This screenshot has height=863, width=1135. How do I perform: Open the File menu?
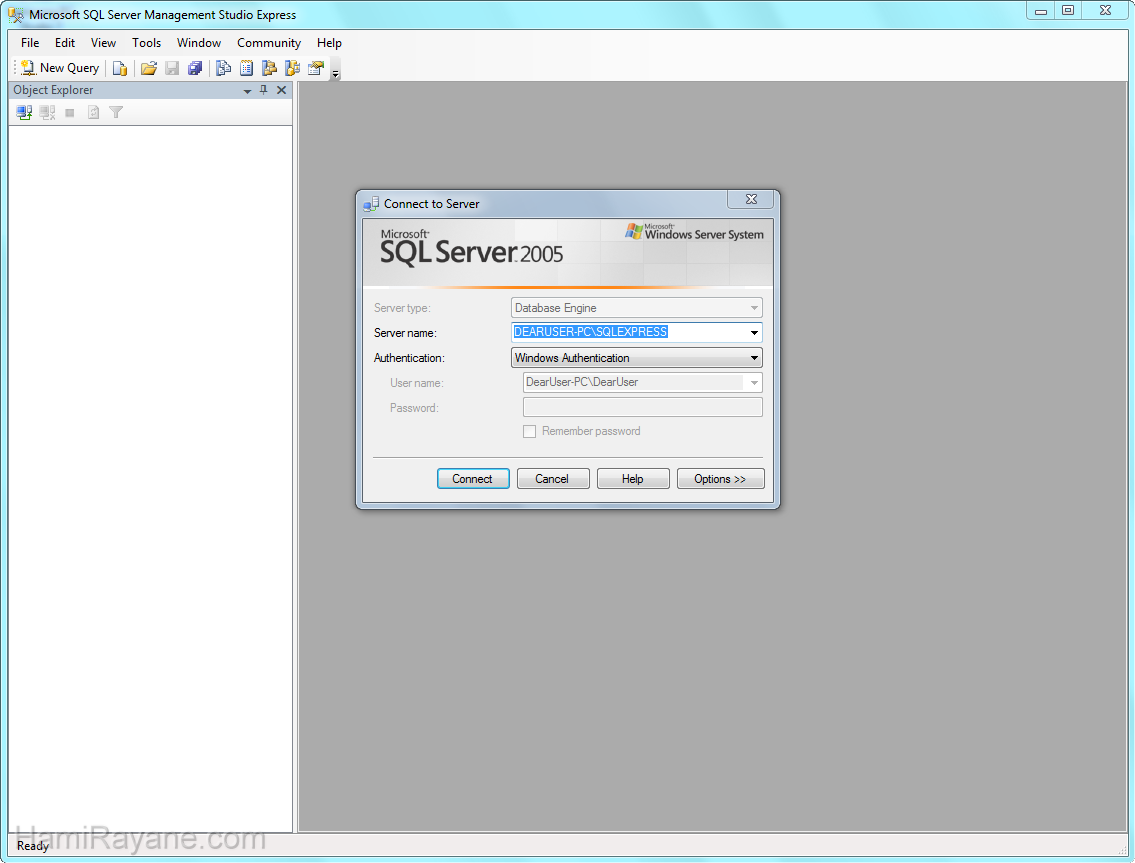click(30, 43)
